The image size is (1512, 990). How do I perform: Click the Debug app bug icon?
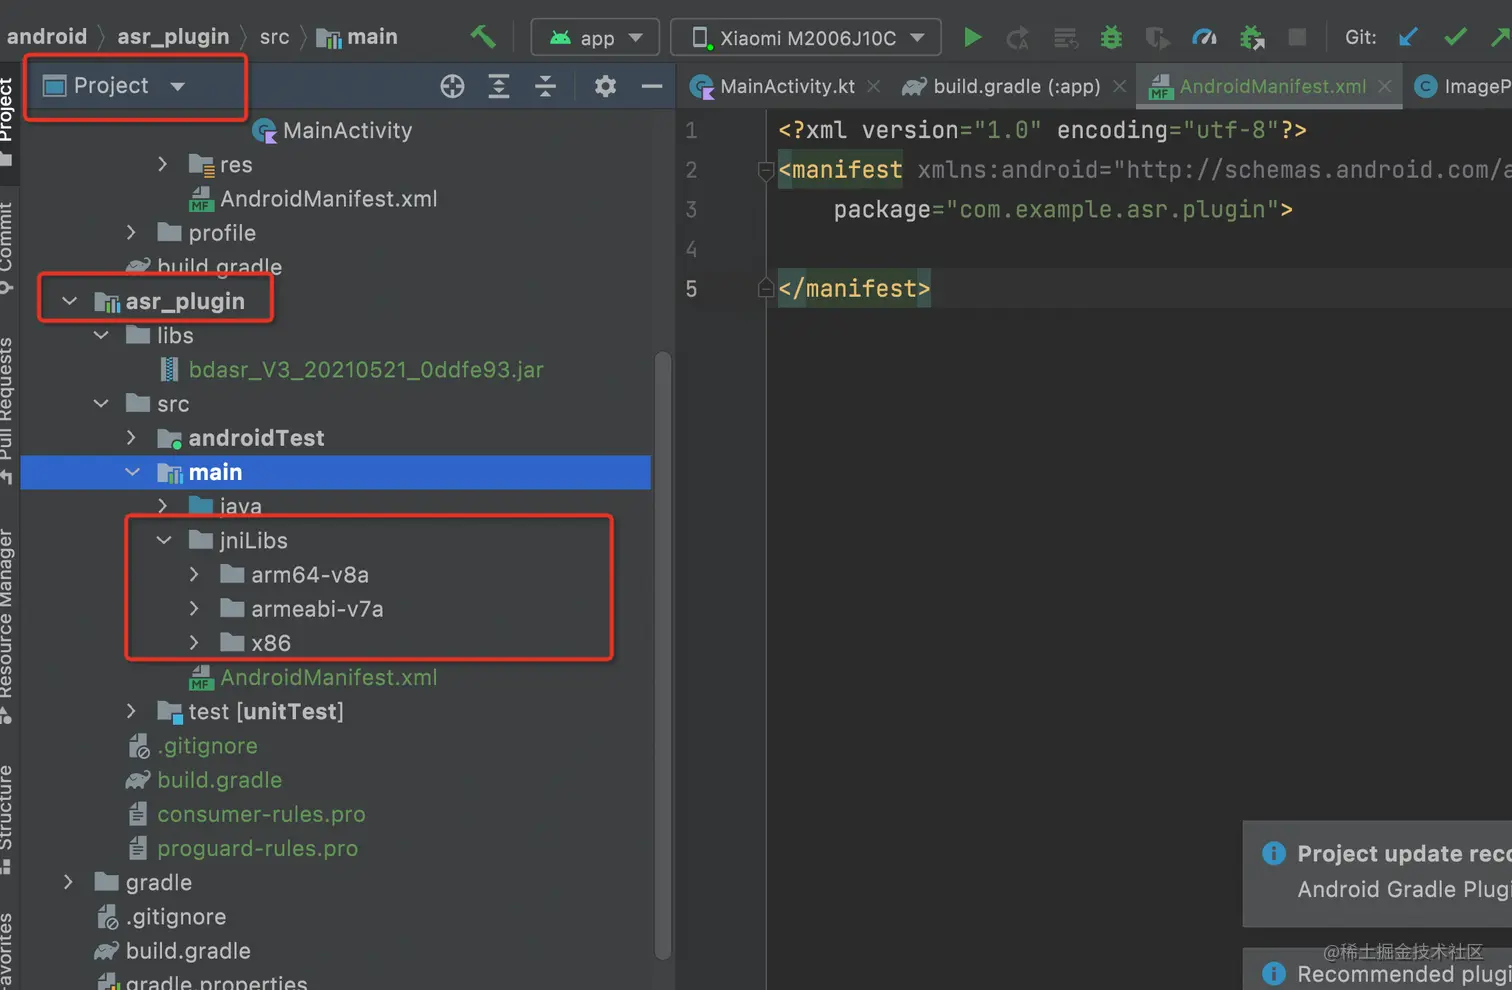point(1111,38)
